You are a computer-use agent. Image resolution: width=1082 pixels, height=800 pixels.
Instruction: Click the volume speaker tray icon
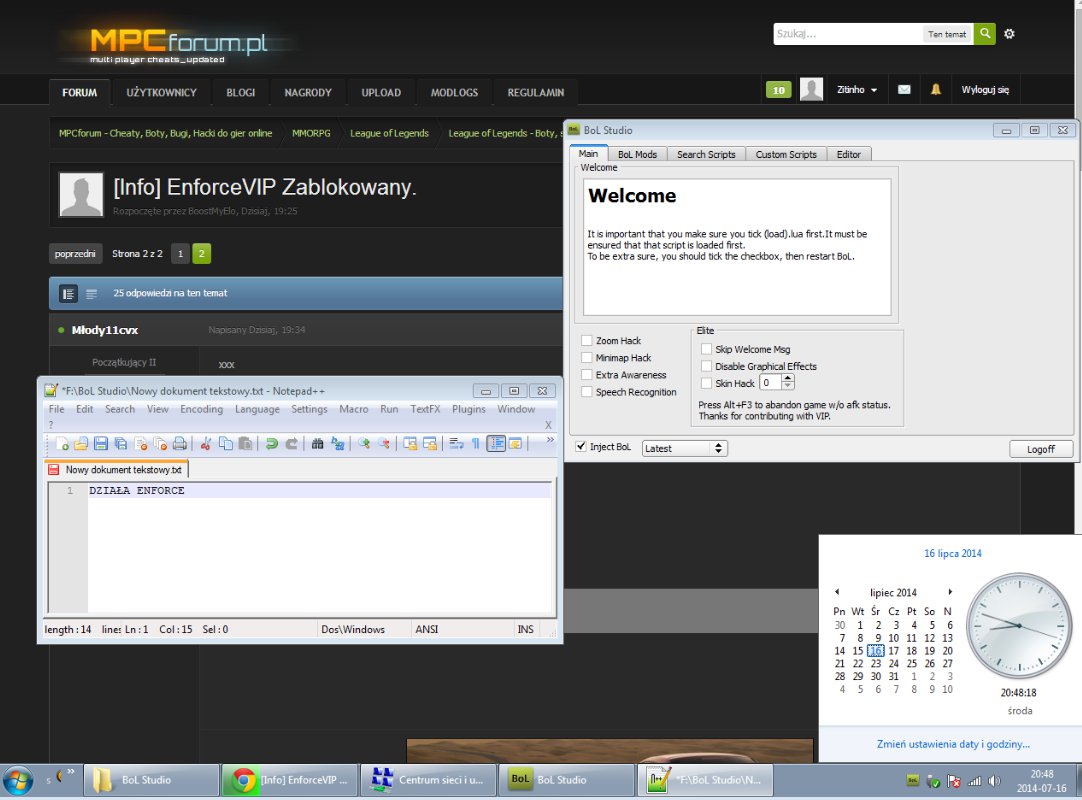(994, 781)
